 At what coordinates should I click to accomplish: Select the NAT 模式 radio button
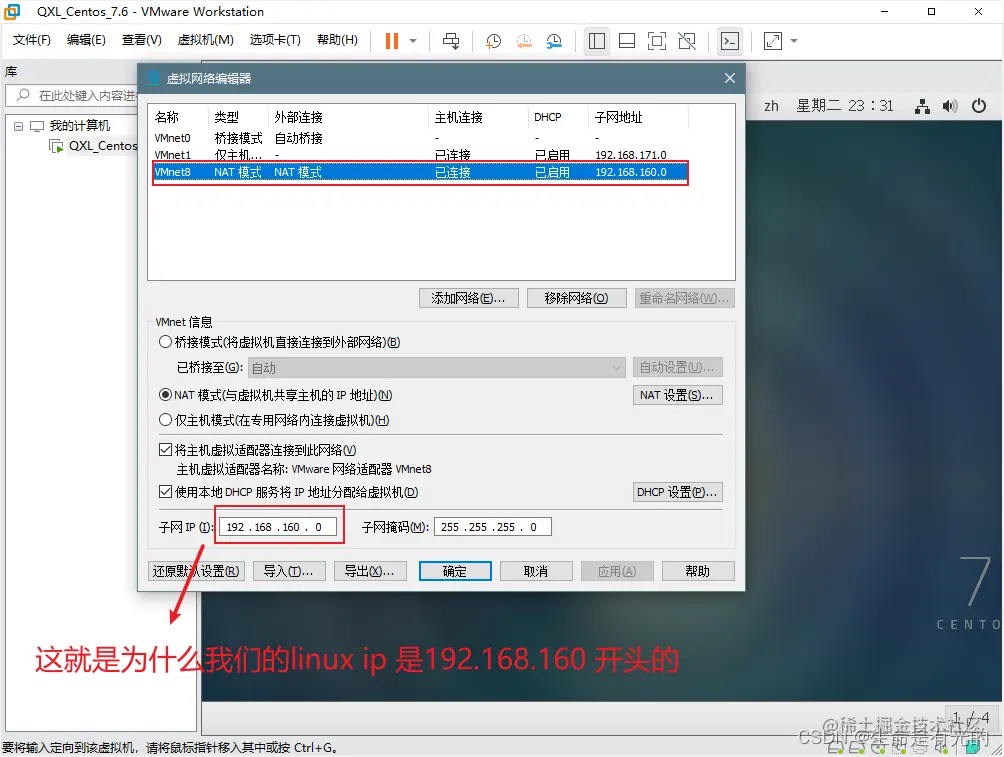pos(166,394)
